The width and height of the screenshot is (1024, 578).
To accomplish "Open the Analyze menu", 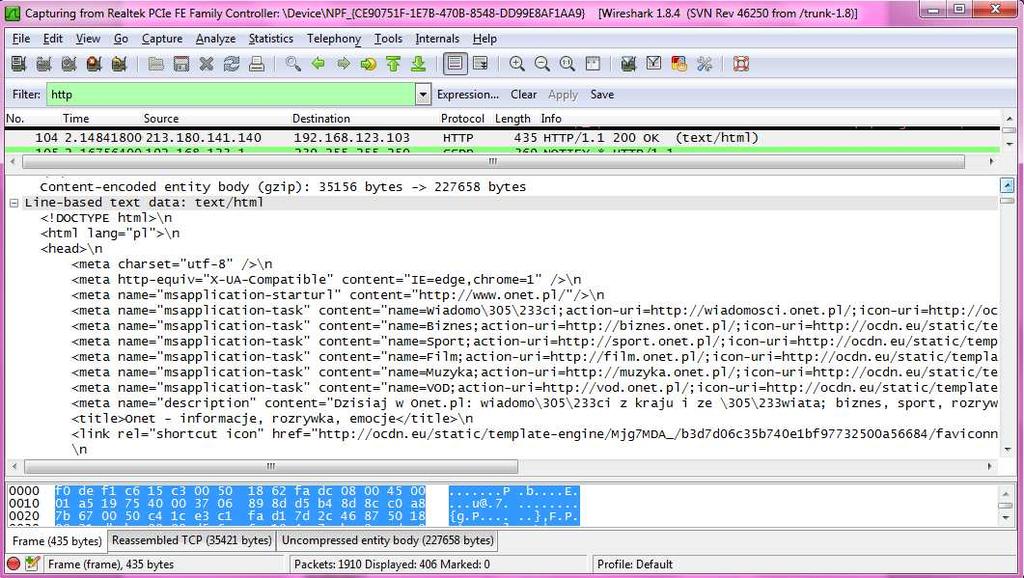I will [x=216, y=39].
